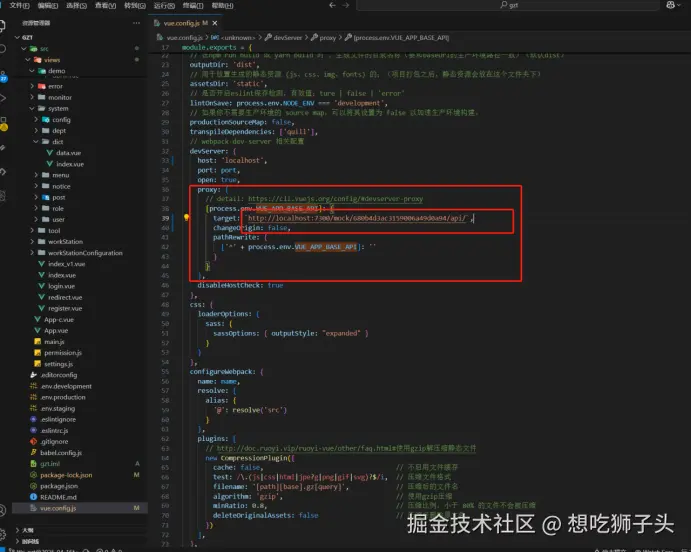
Task: Collapse the views folder
Action: (x=28, y=60)
